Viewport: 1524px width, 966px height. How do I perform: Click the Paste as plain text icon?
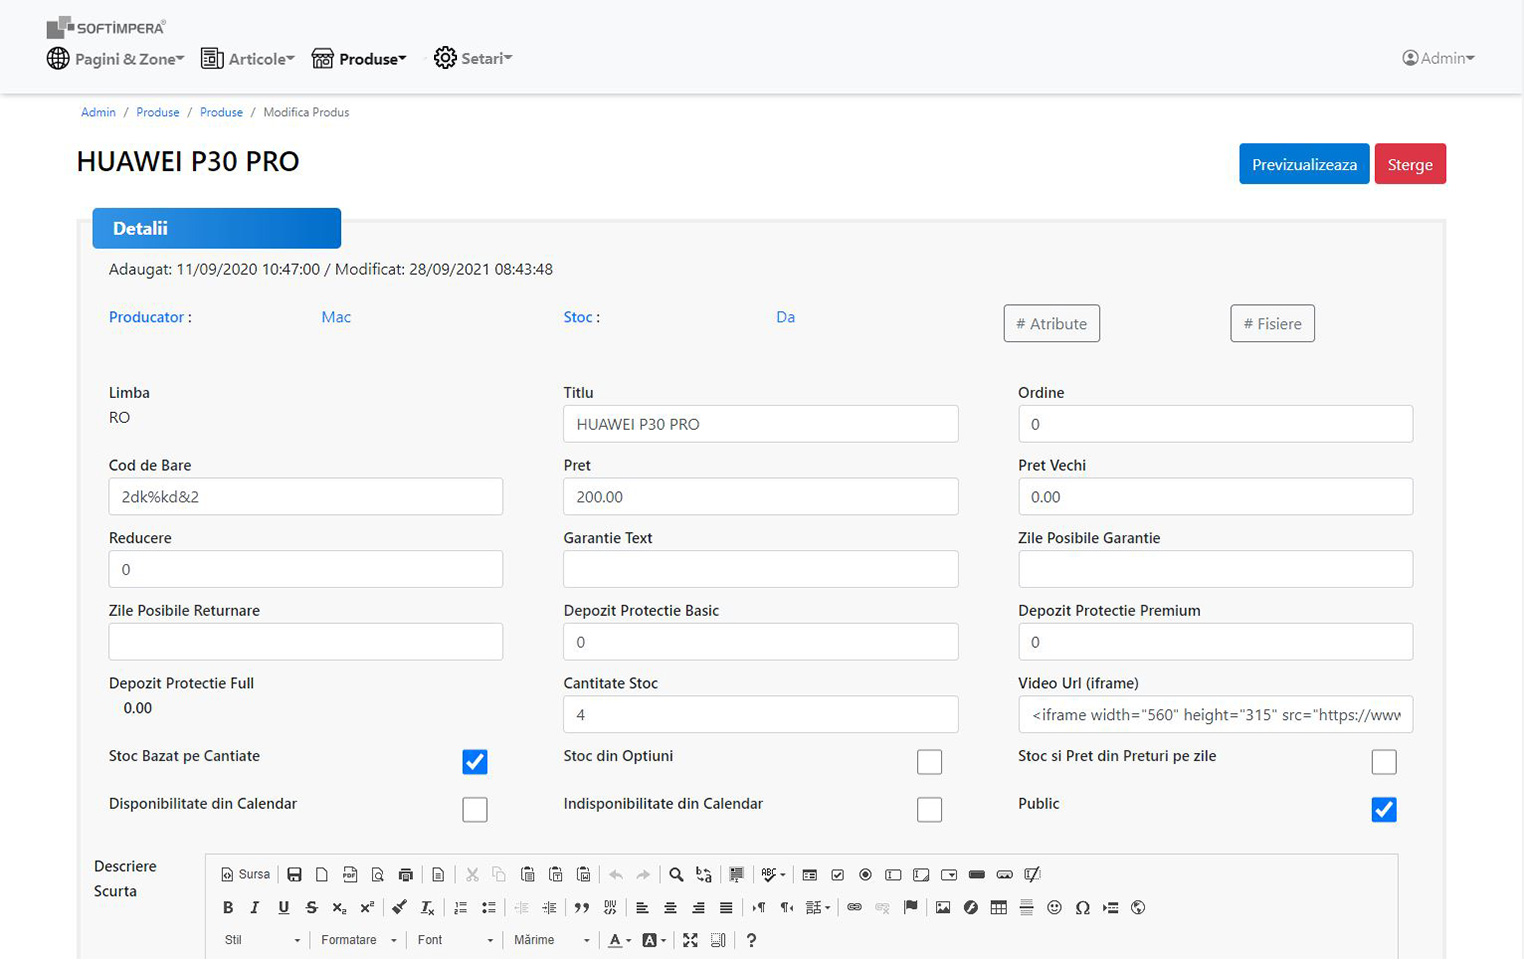click(x=556, y=875)
